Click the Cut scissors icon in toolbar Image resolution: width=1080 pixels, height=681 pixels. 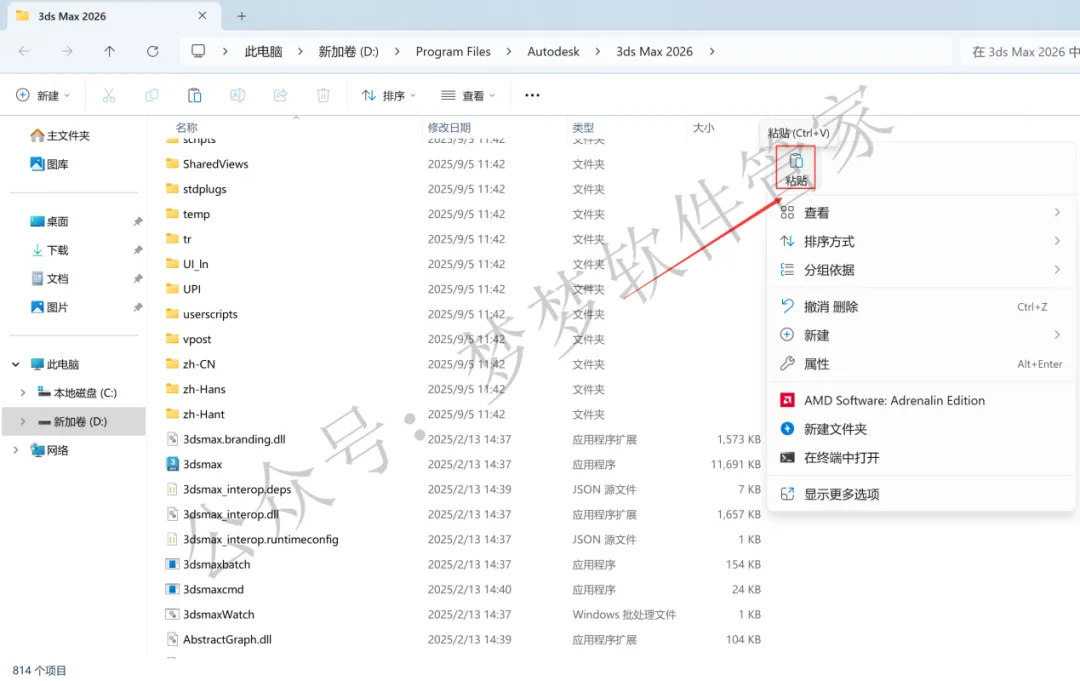coord(109,95)
